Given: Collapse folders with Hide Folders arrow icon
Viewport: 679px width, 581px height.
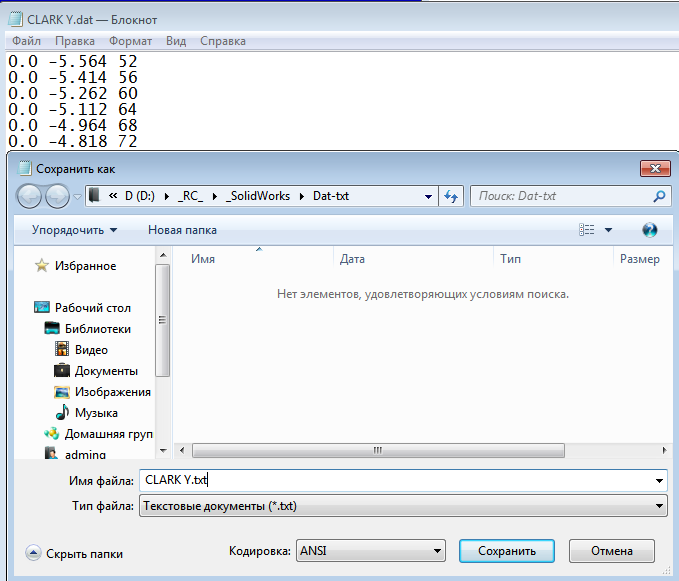Looking at the screenshot, I should (33, 553).
